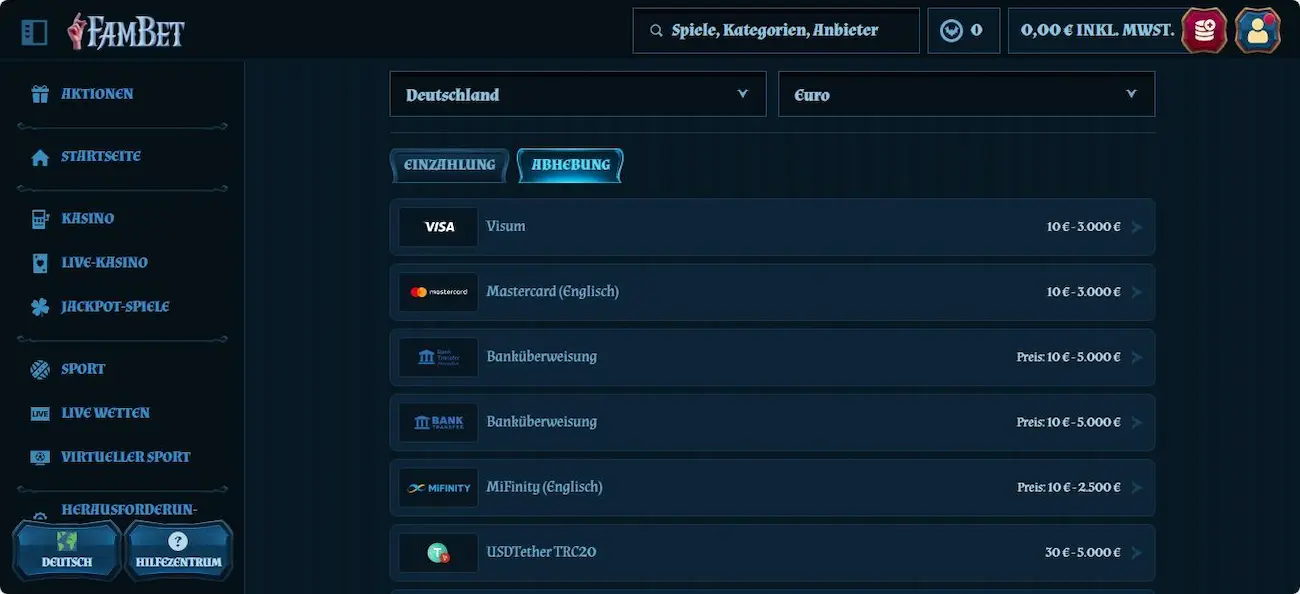The width and height of the screenshot is (1300, 594).
Task: Click the monitor icon beside Virtueller Sport
Action: pyautogui.click(x=40, y=457)
